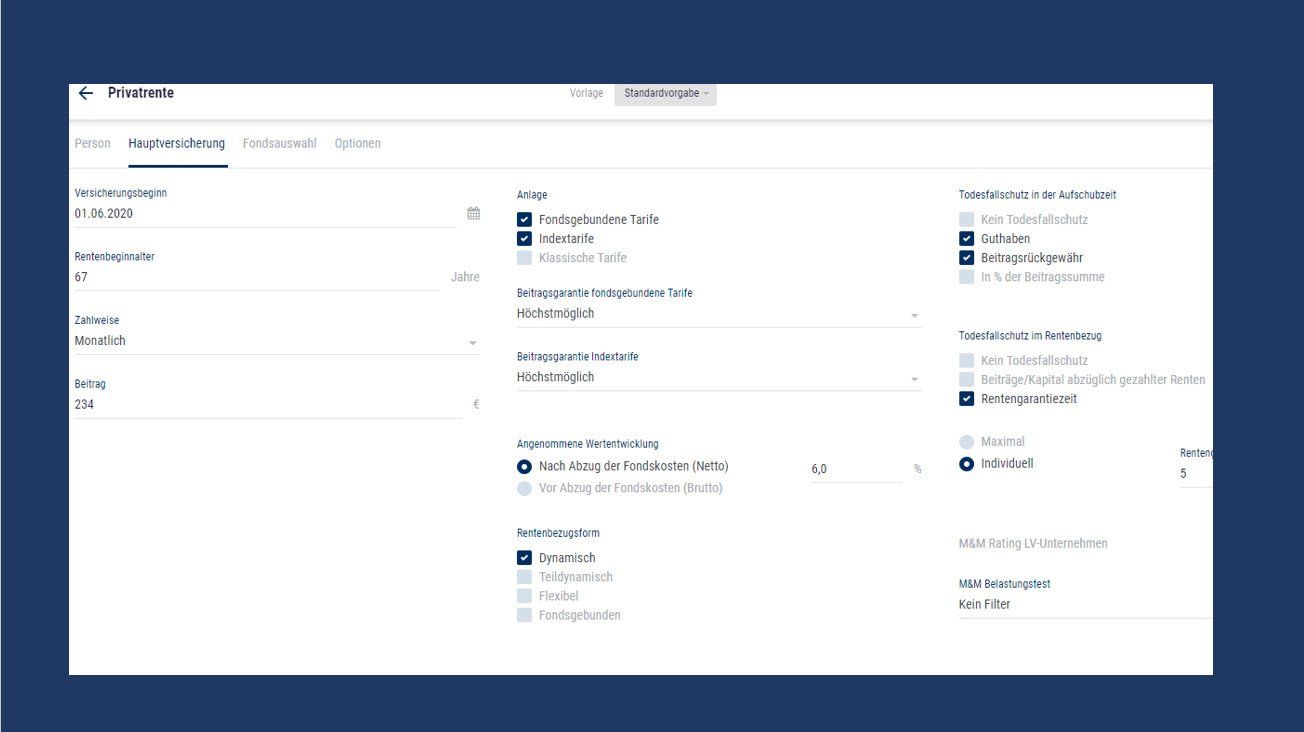Viewport: 1304px width, 732px height.
Task: Open the Beitragsgarantie Indextarife dropdown
Action: coord(913,378)
